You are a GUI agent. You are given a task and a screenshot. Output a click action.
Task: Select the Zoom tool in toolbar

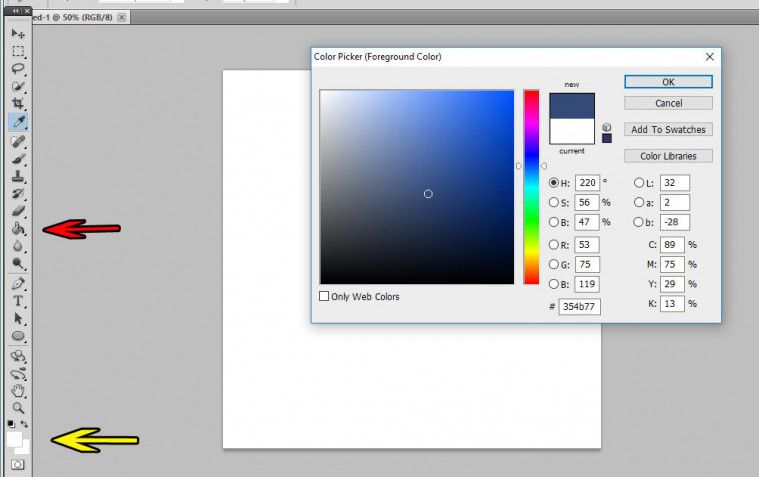(x=18, y=408)
